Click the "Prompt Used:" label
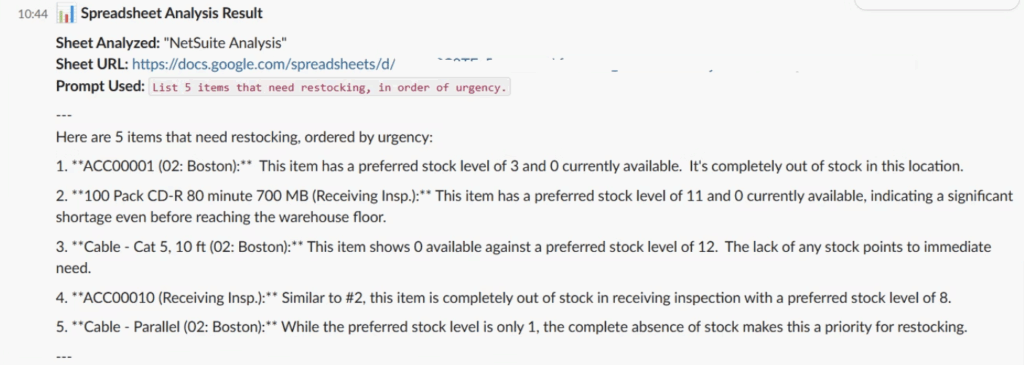This screenshot has height=365, width=1024. (100, 87)
